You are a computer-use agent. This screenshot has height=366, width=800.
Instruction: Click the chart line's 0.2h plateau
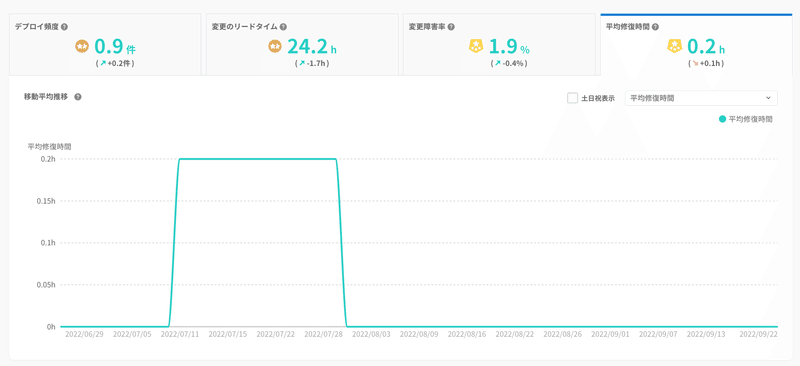pyautogui.click(x=258, y=159)
